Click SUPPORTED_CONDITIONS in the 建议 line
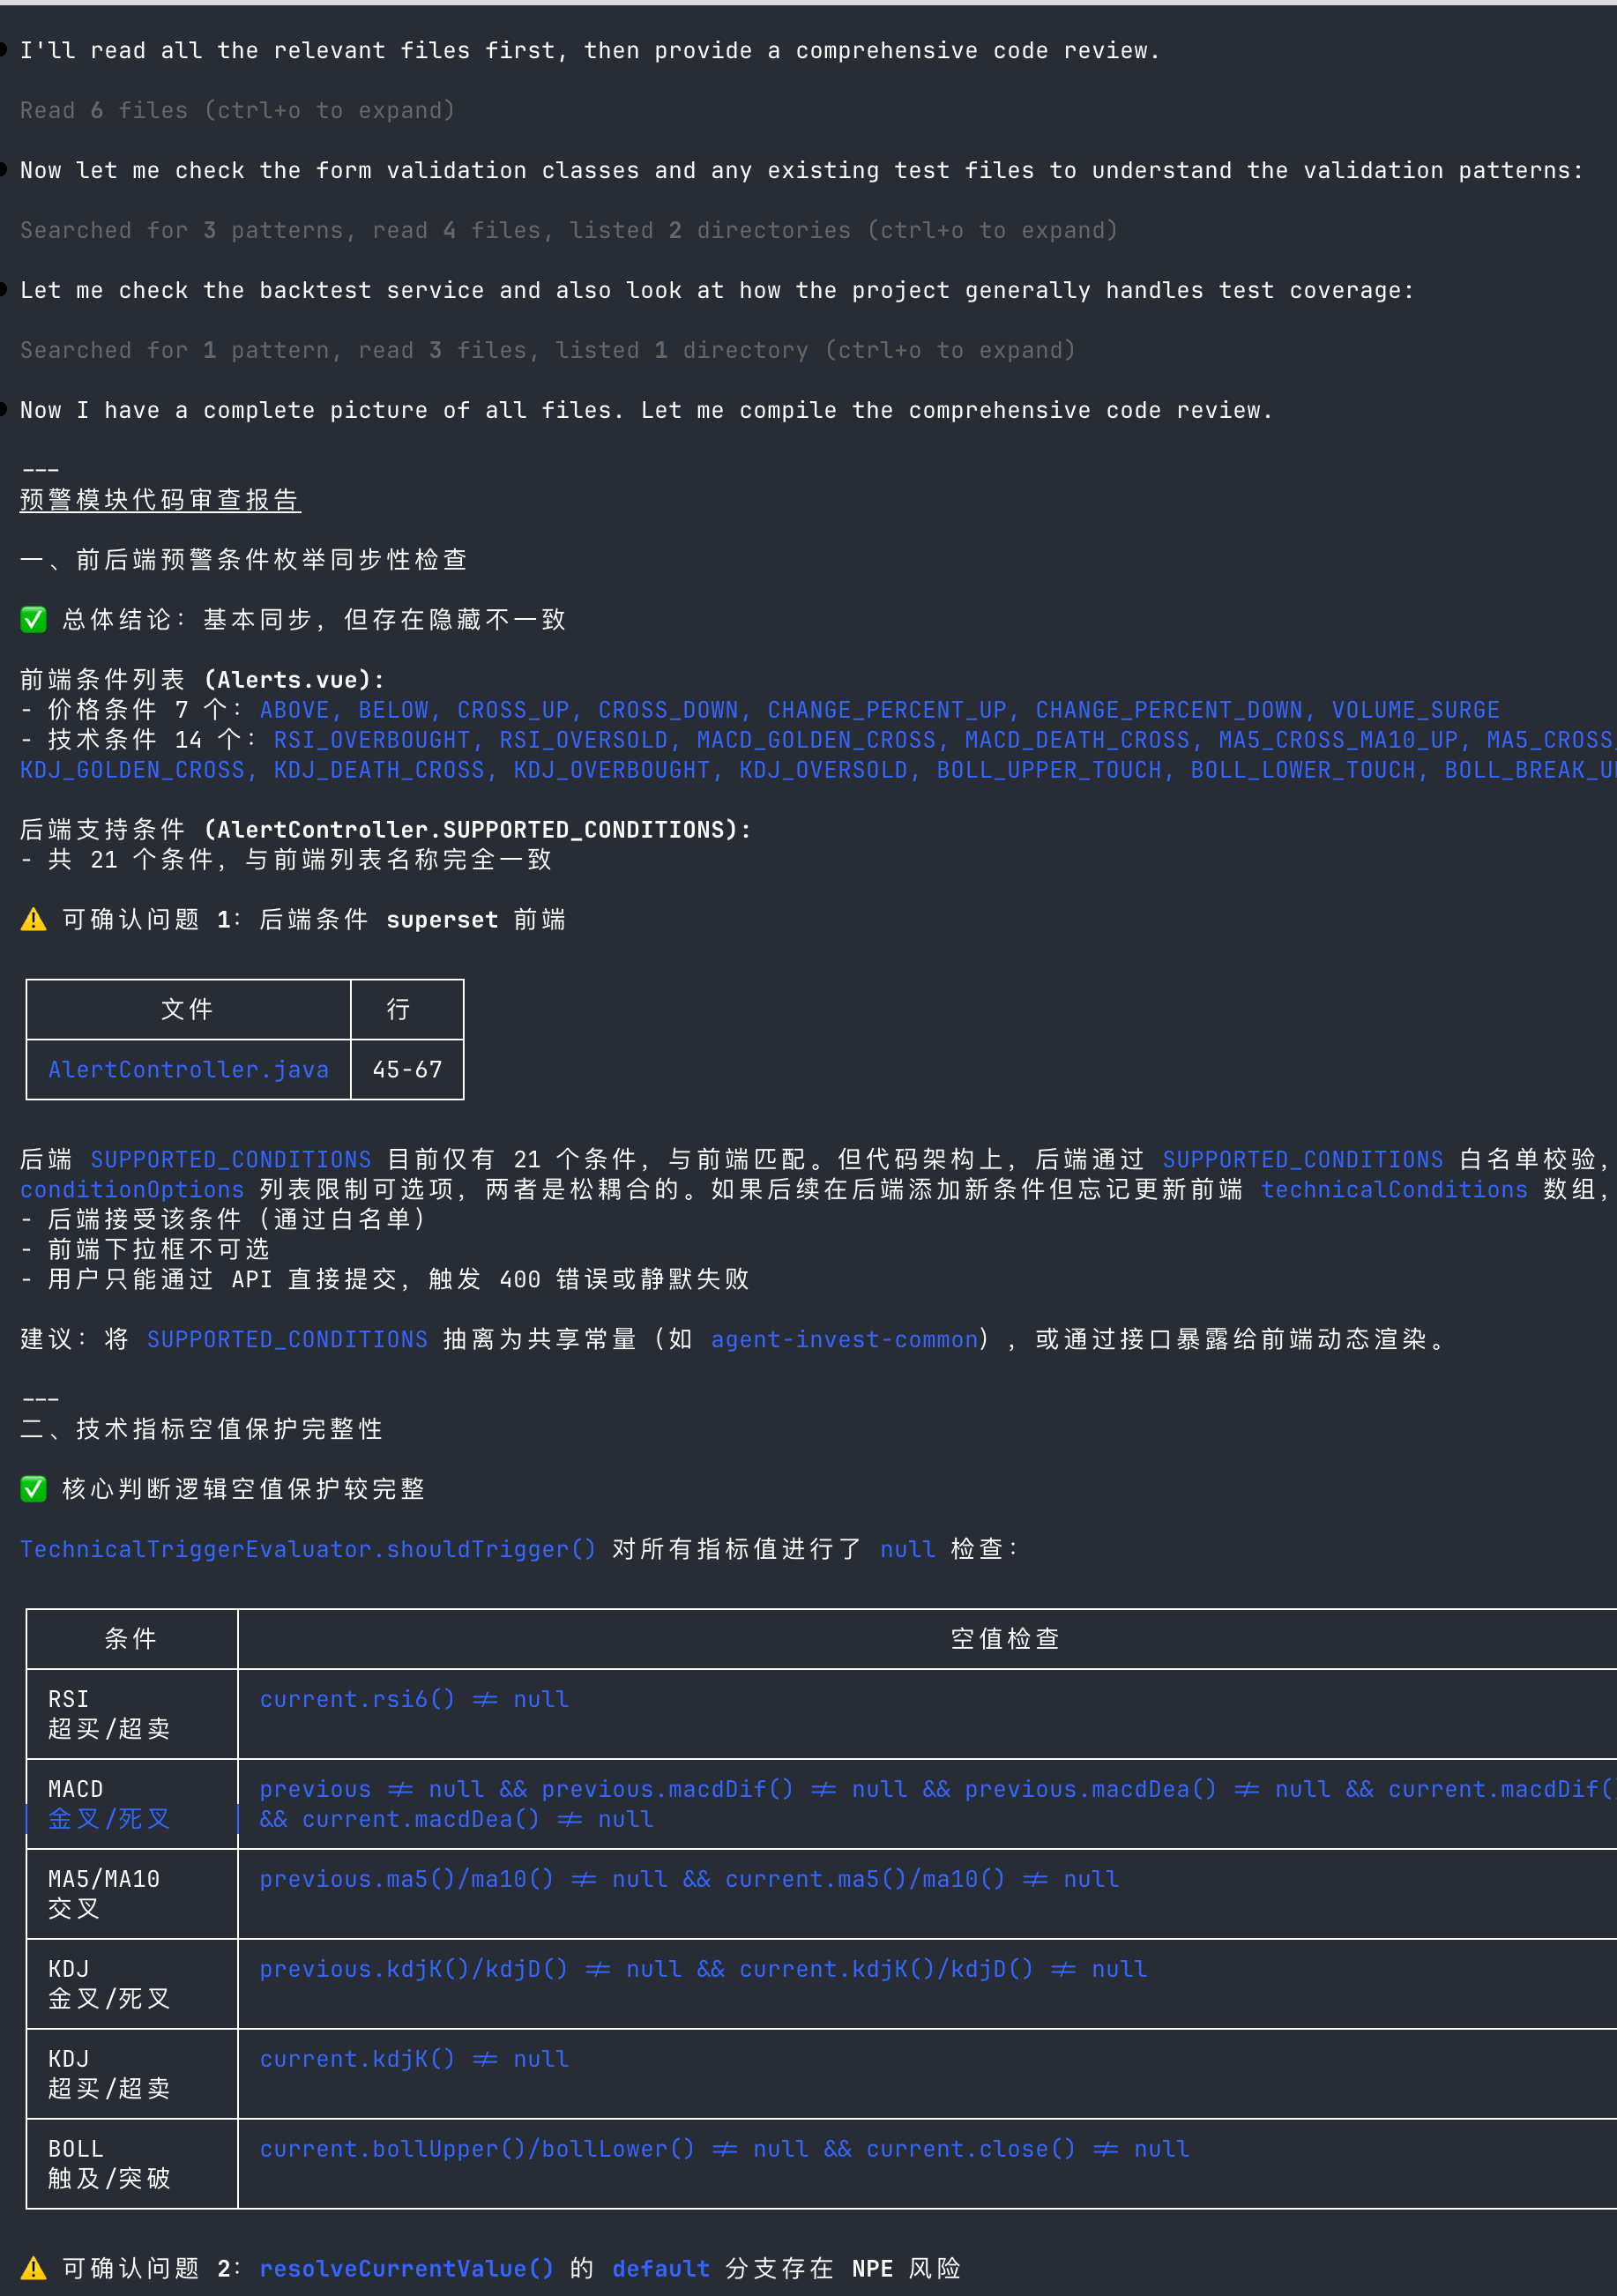 287,1339
